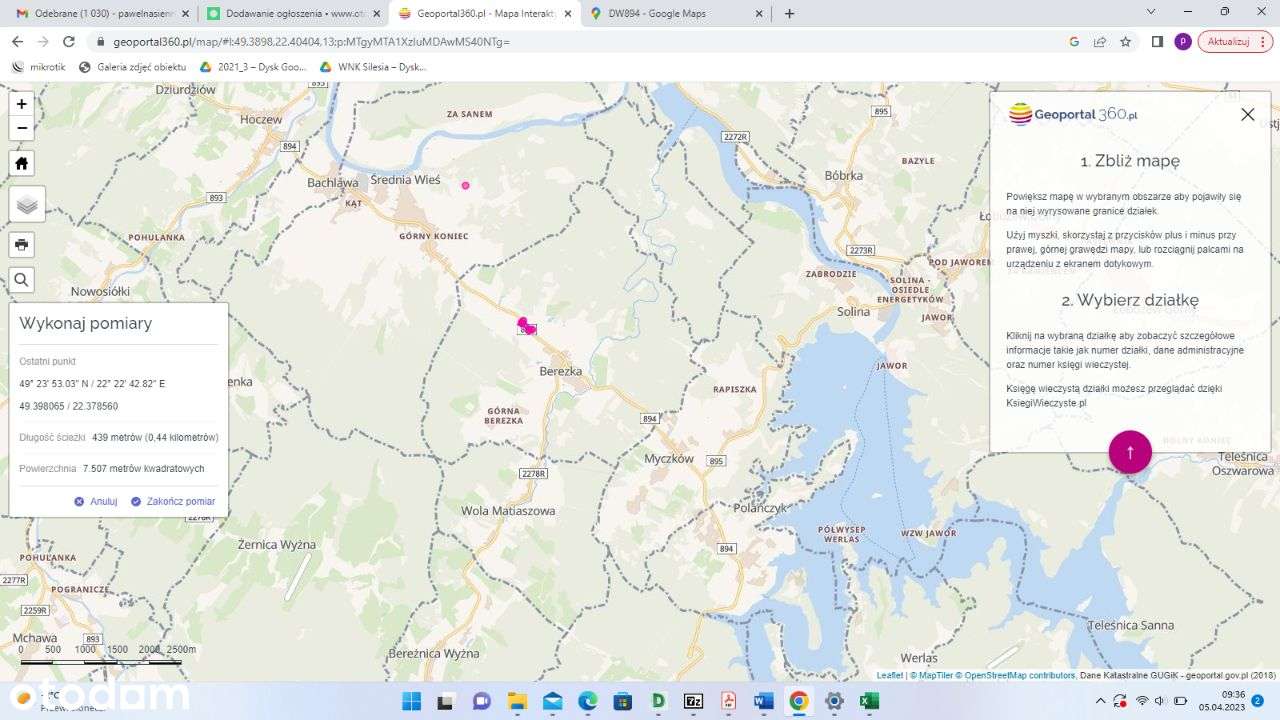Viewport: 1280px width, 720px height.
Task: Open a new browser tab
Action: click(x=789, y=14)
